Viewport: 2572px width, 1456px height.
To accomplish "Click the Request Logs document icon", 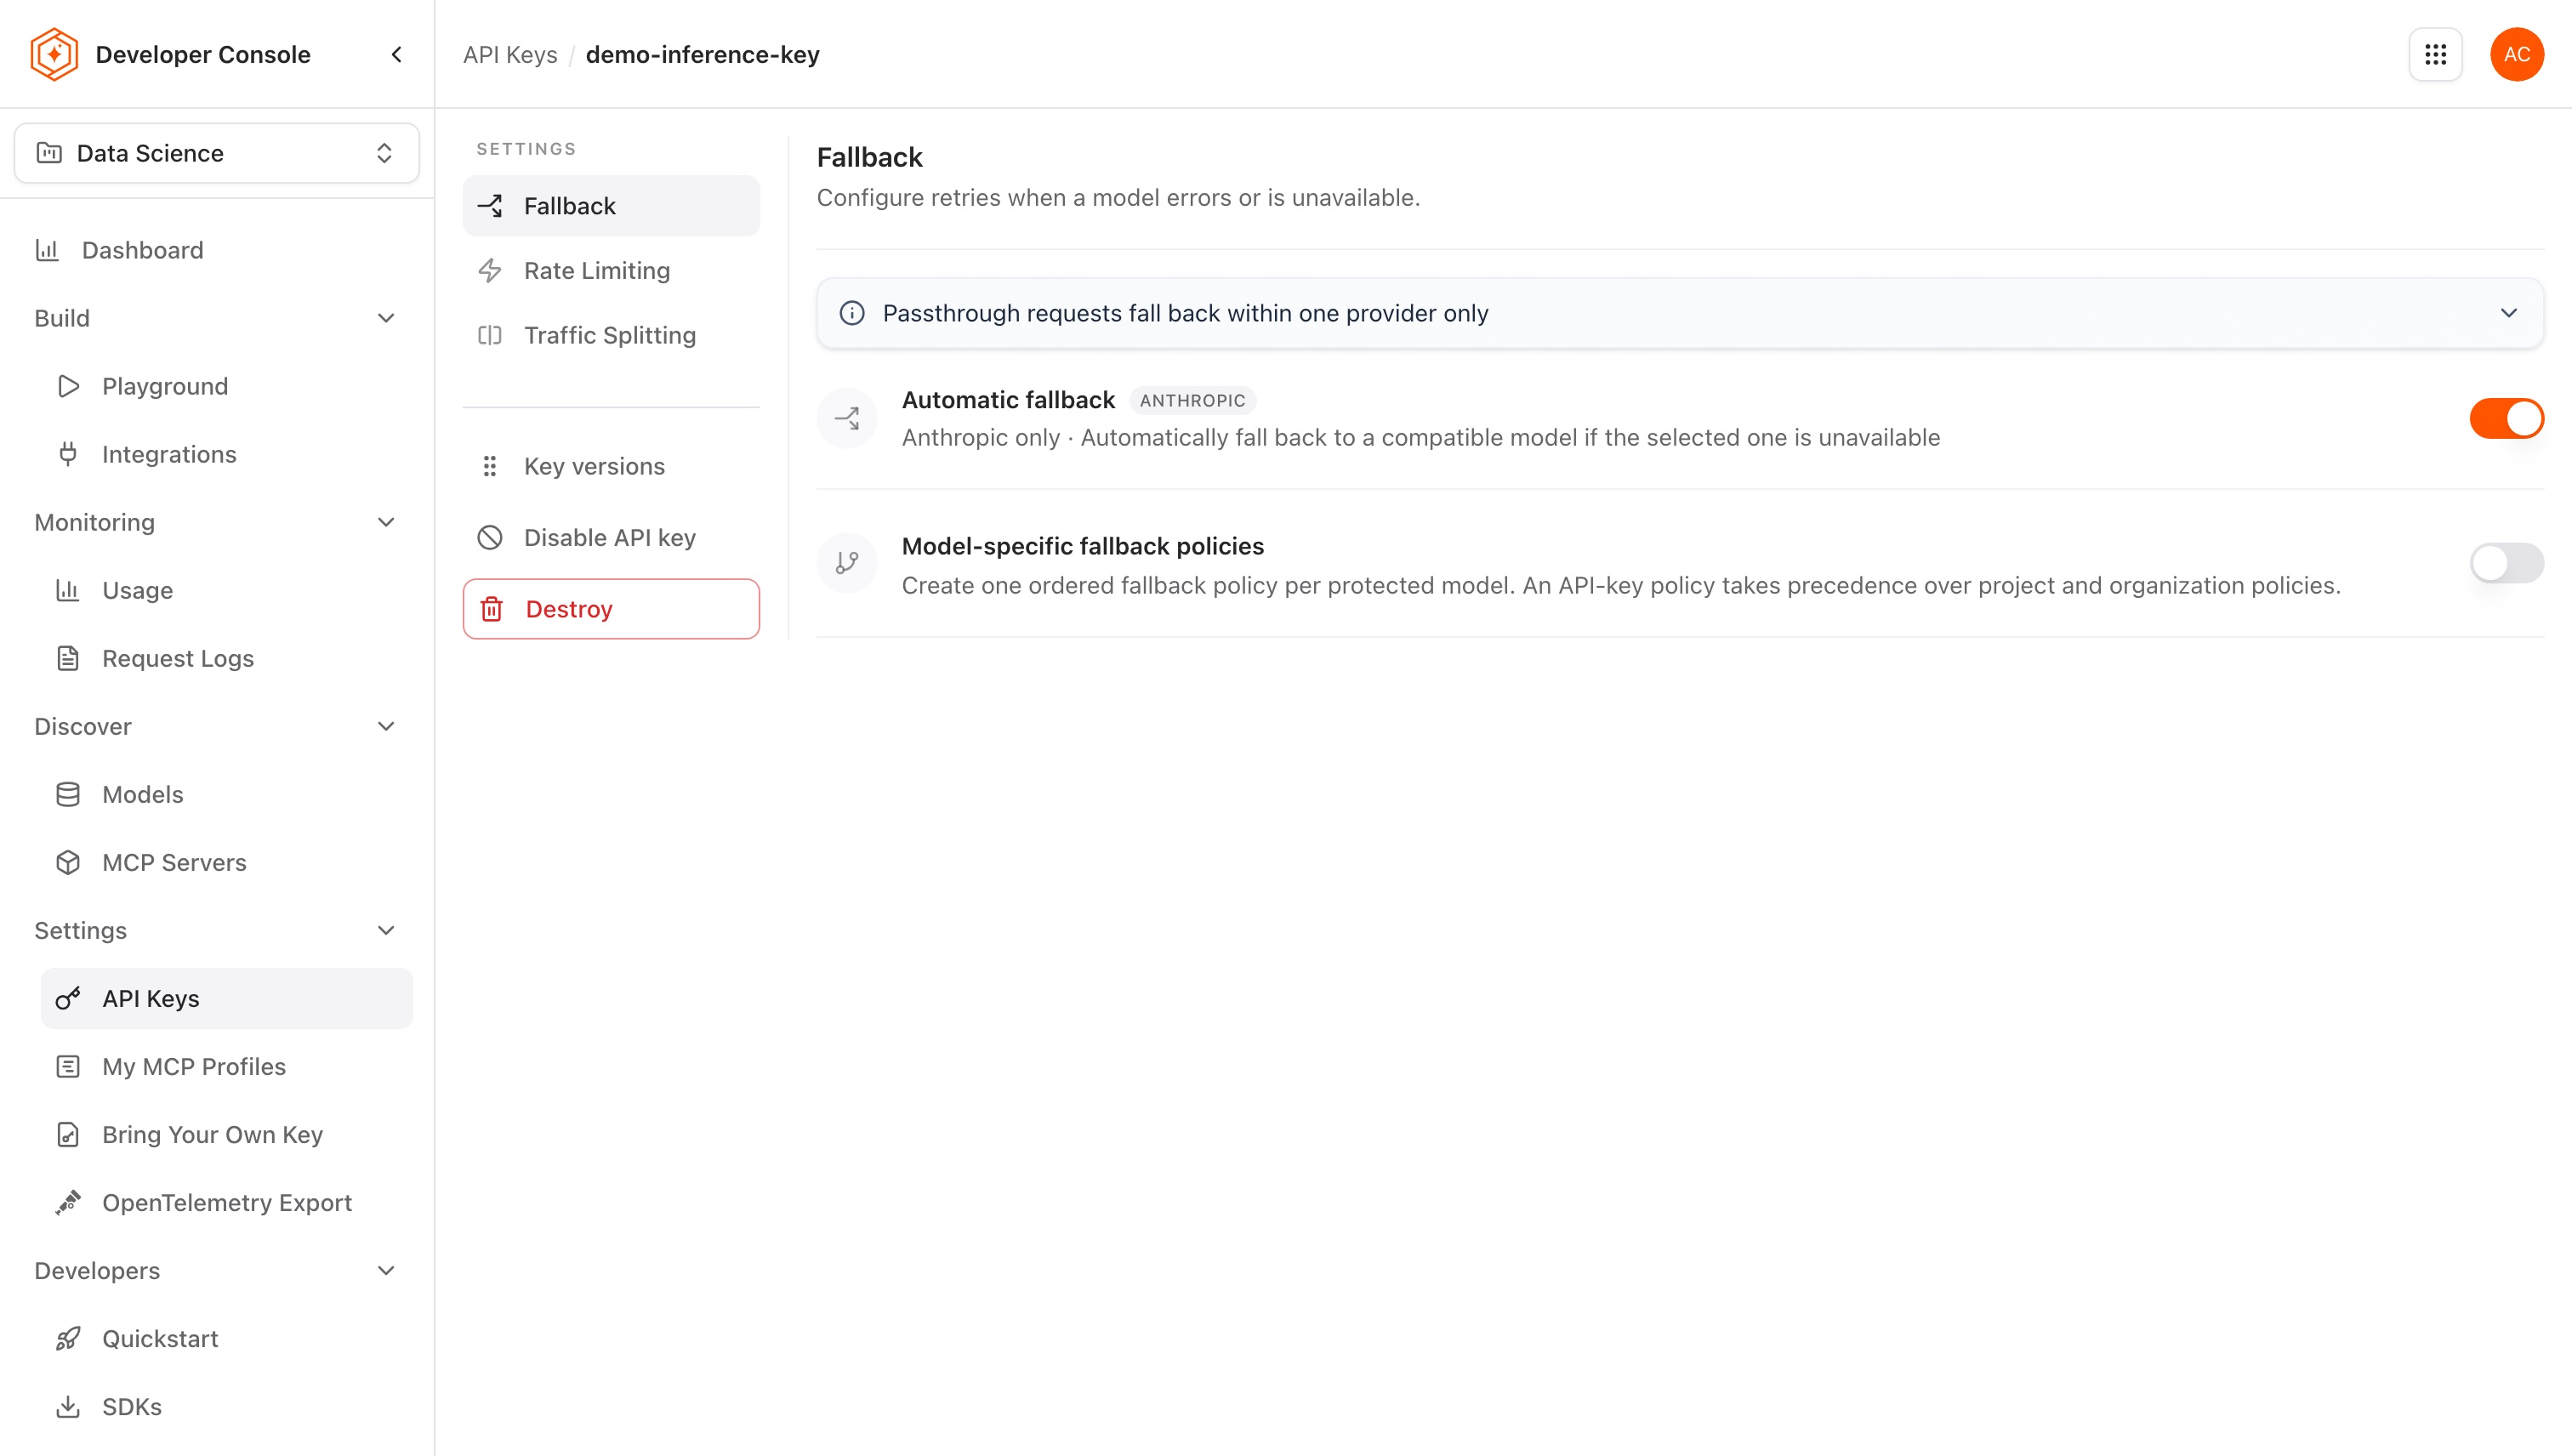I will point(68,658).
